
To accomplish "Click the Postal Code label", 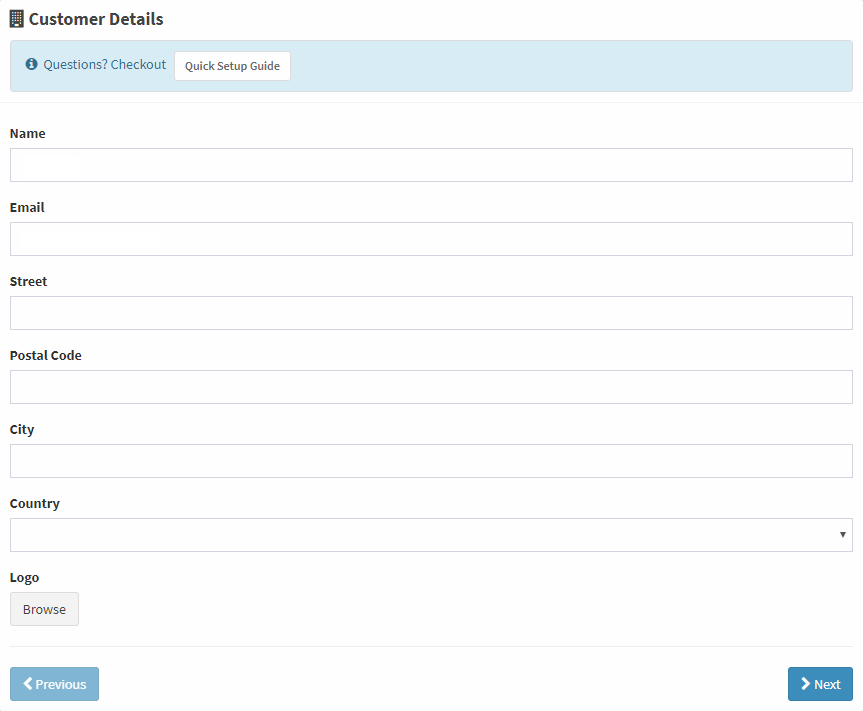I will click(46, 356).
